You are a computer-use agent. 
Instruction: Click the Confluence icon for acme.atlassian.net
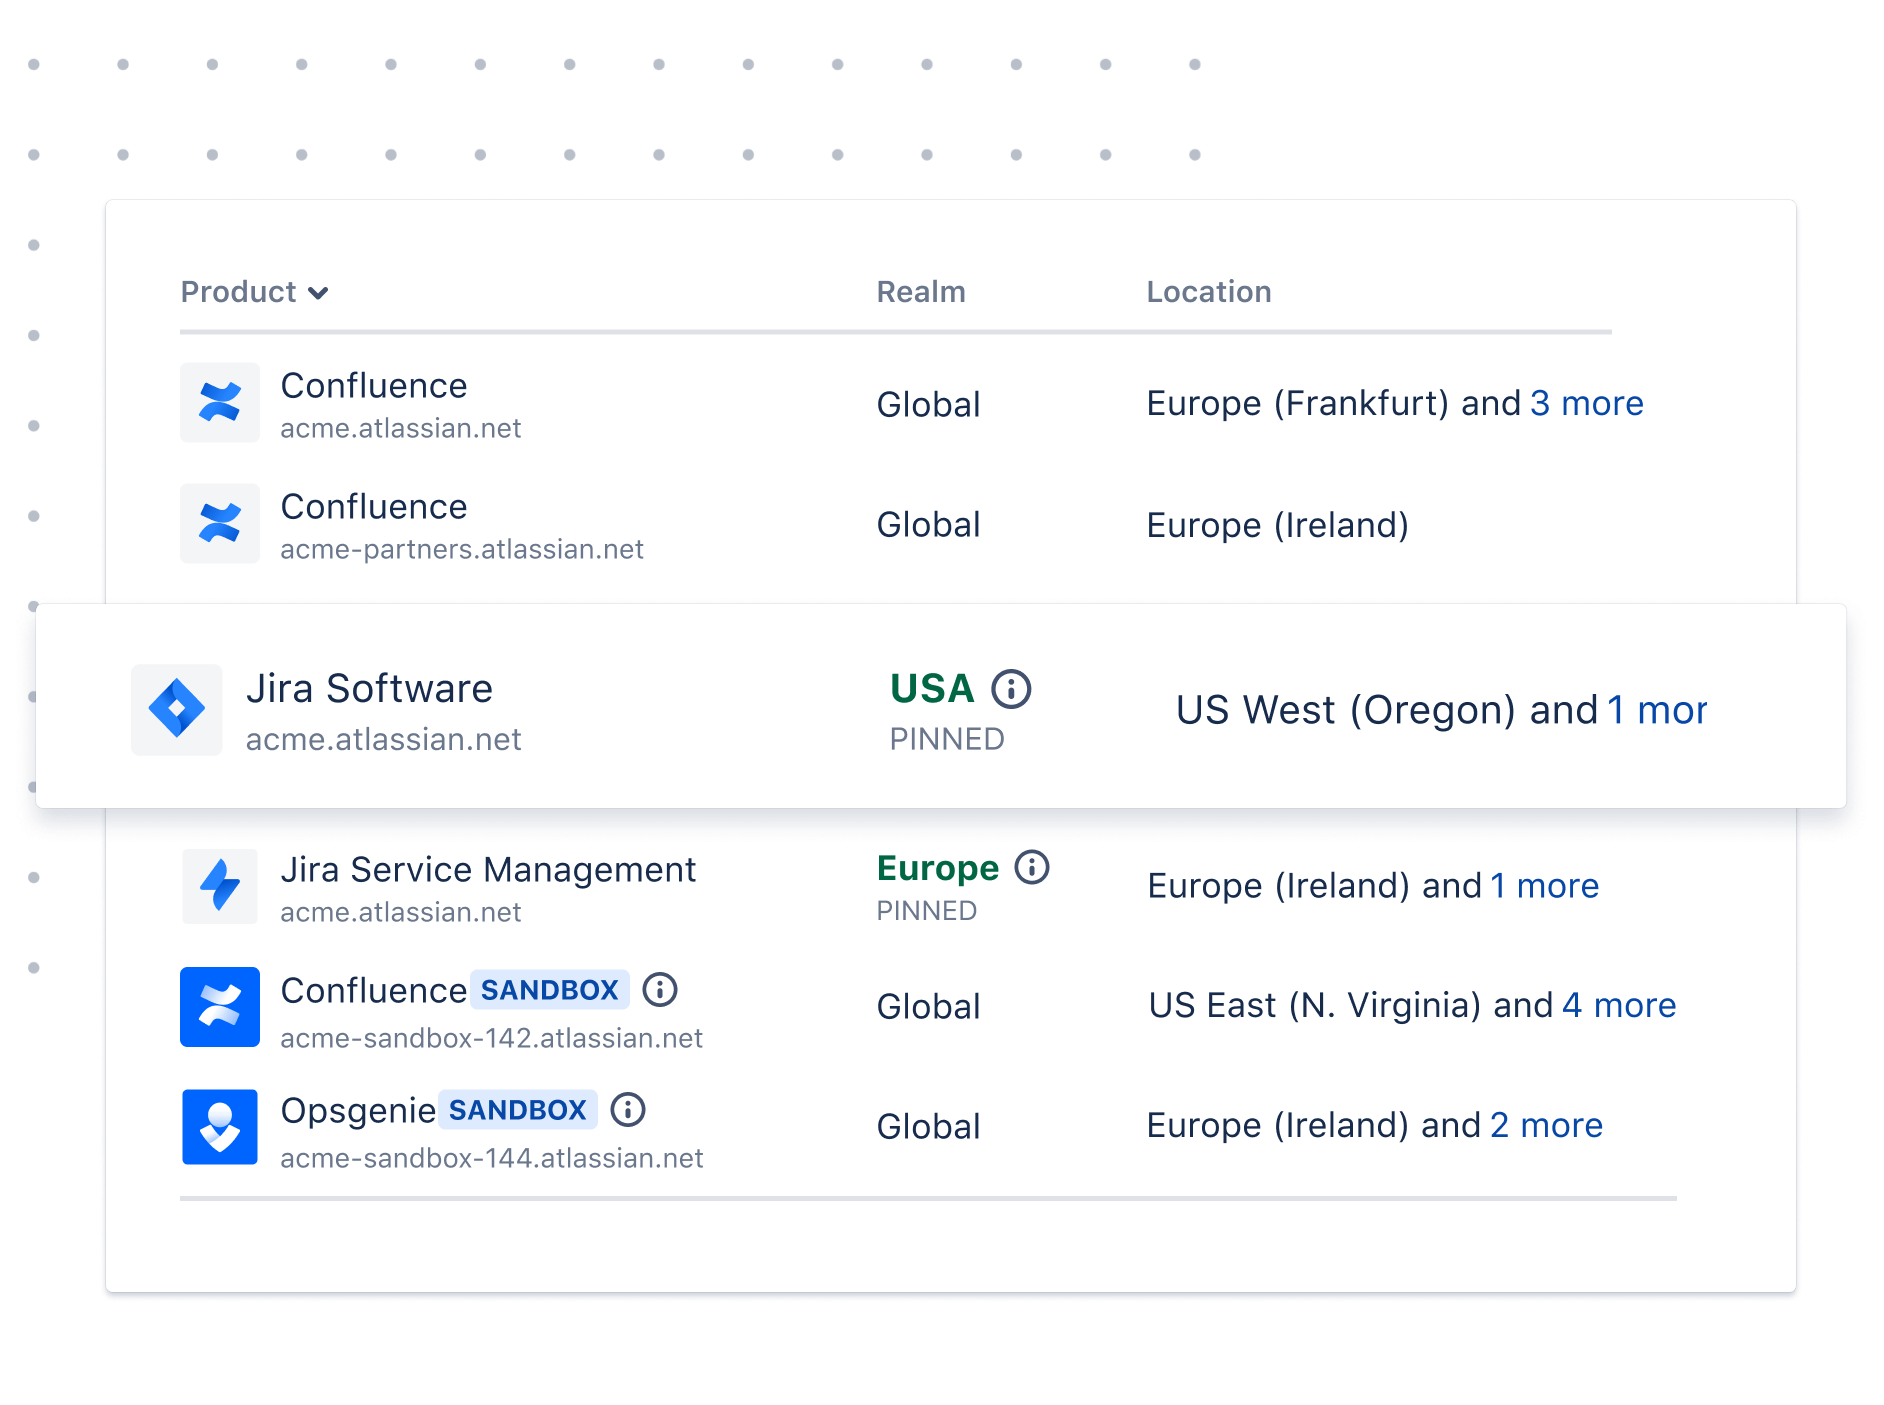tap(220, 403)
